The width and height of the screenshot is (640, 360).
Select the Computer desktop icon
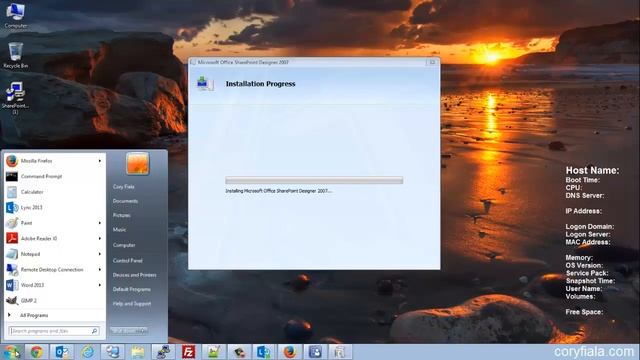point(16,16)
